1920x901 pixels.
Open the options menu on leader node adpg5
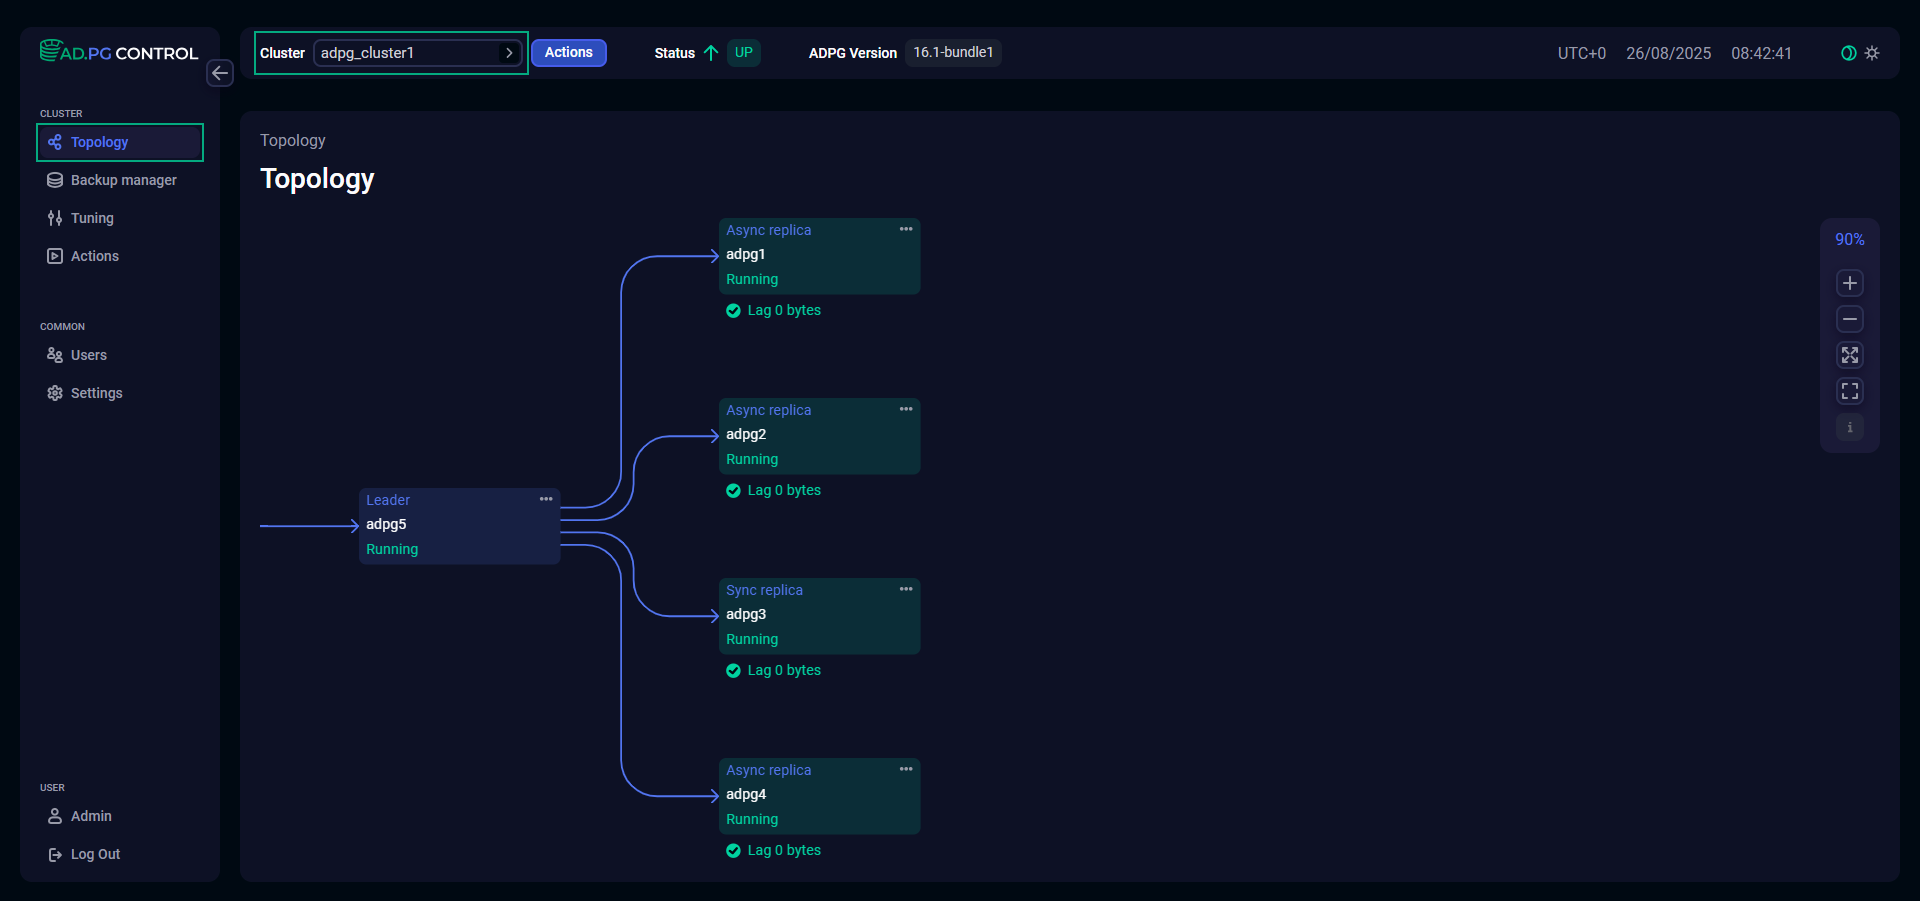(546, 499)
